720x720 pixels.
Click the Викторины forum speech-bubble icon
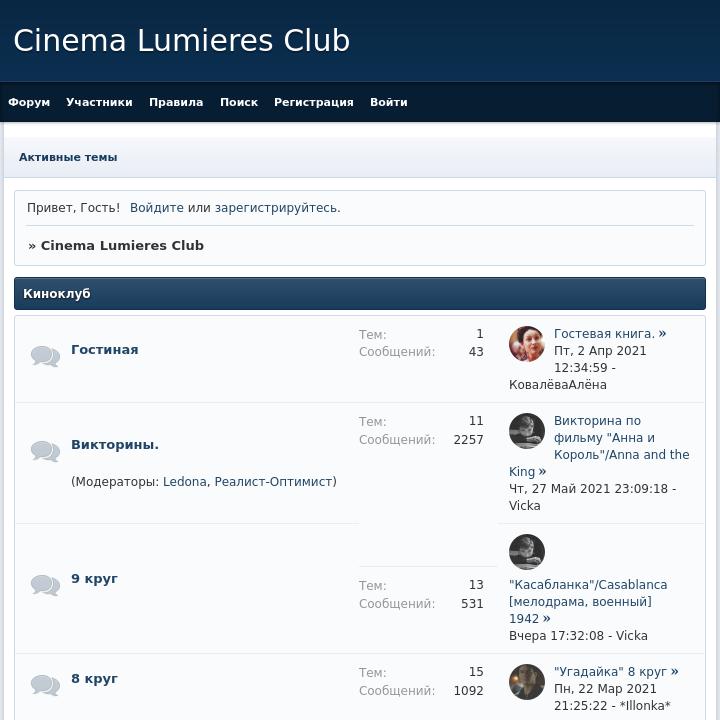45,451
